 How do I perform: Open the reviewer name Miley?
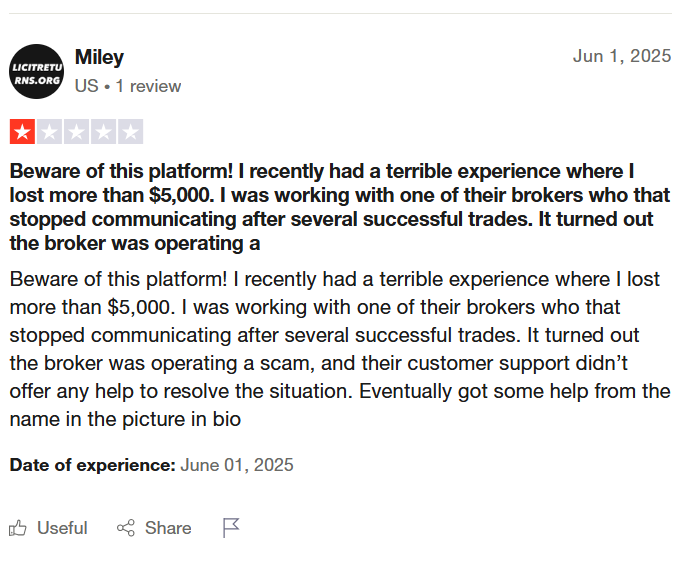(x=99, y=57)
